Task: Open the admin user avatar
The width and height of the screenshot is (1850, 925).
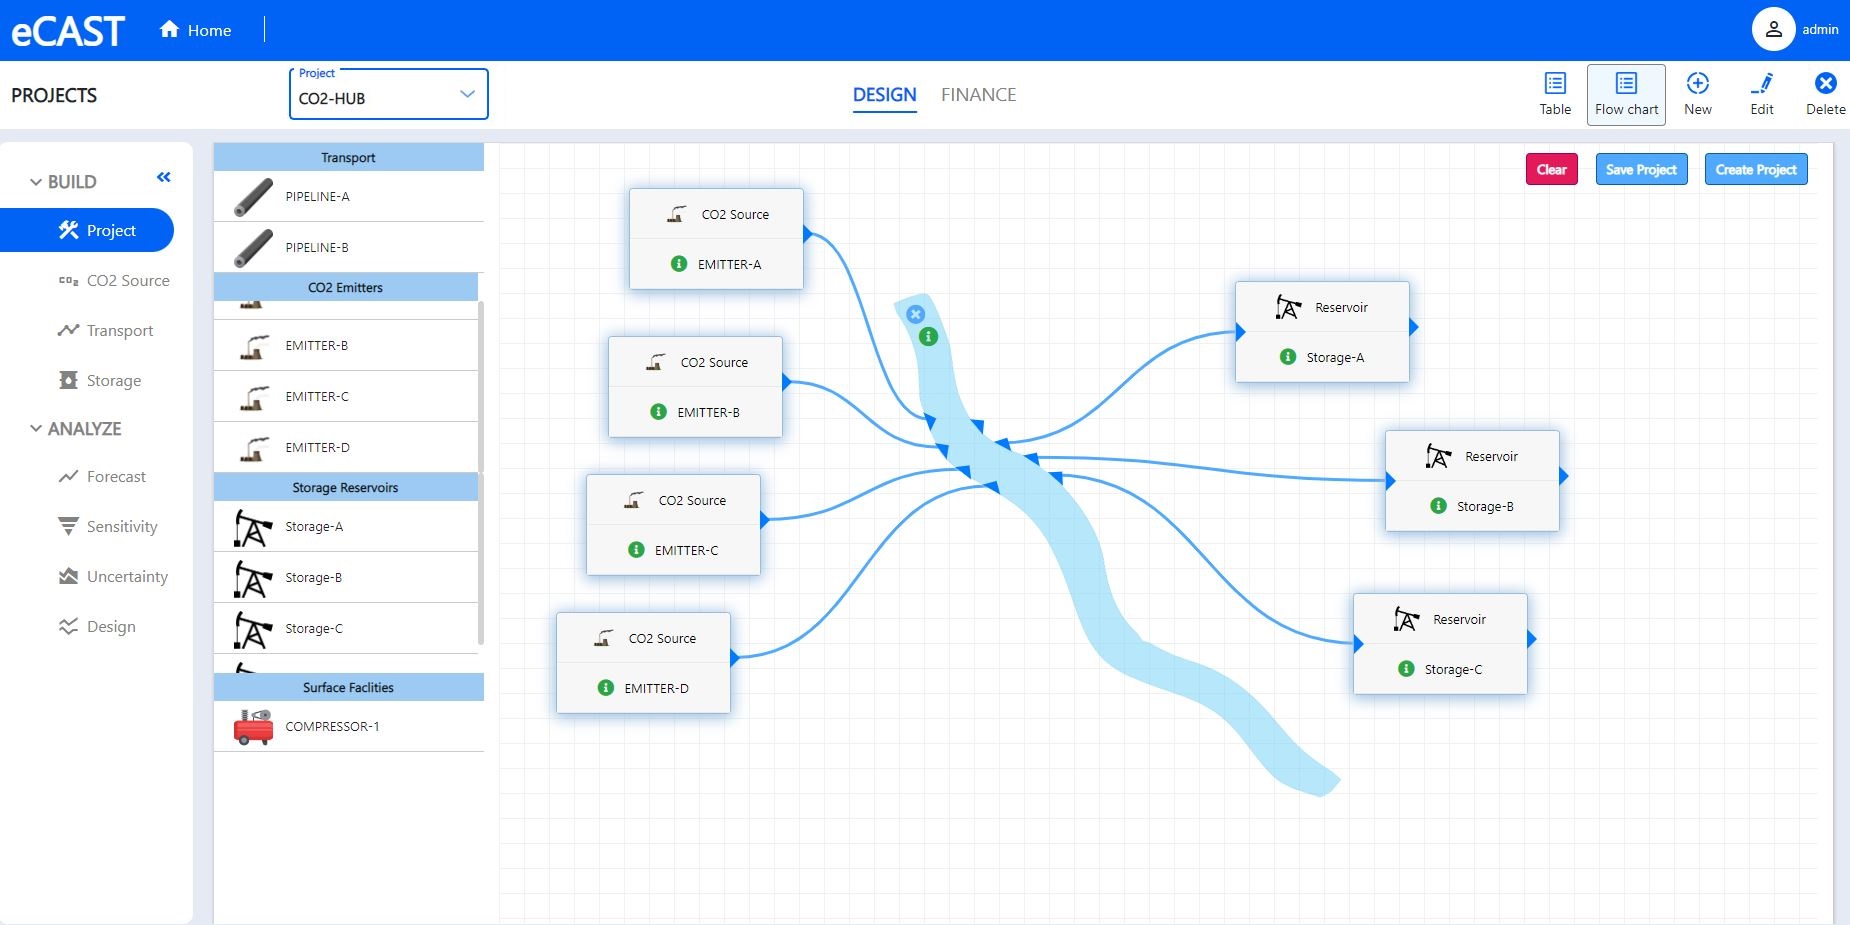Action: (x=1773, y=29)
